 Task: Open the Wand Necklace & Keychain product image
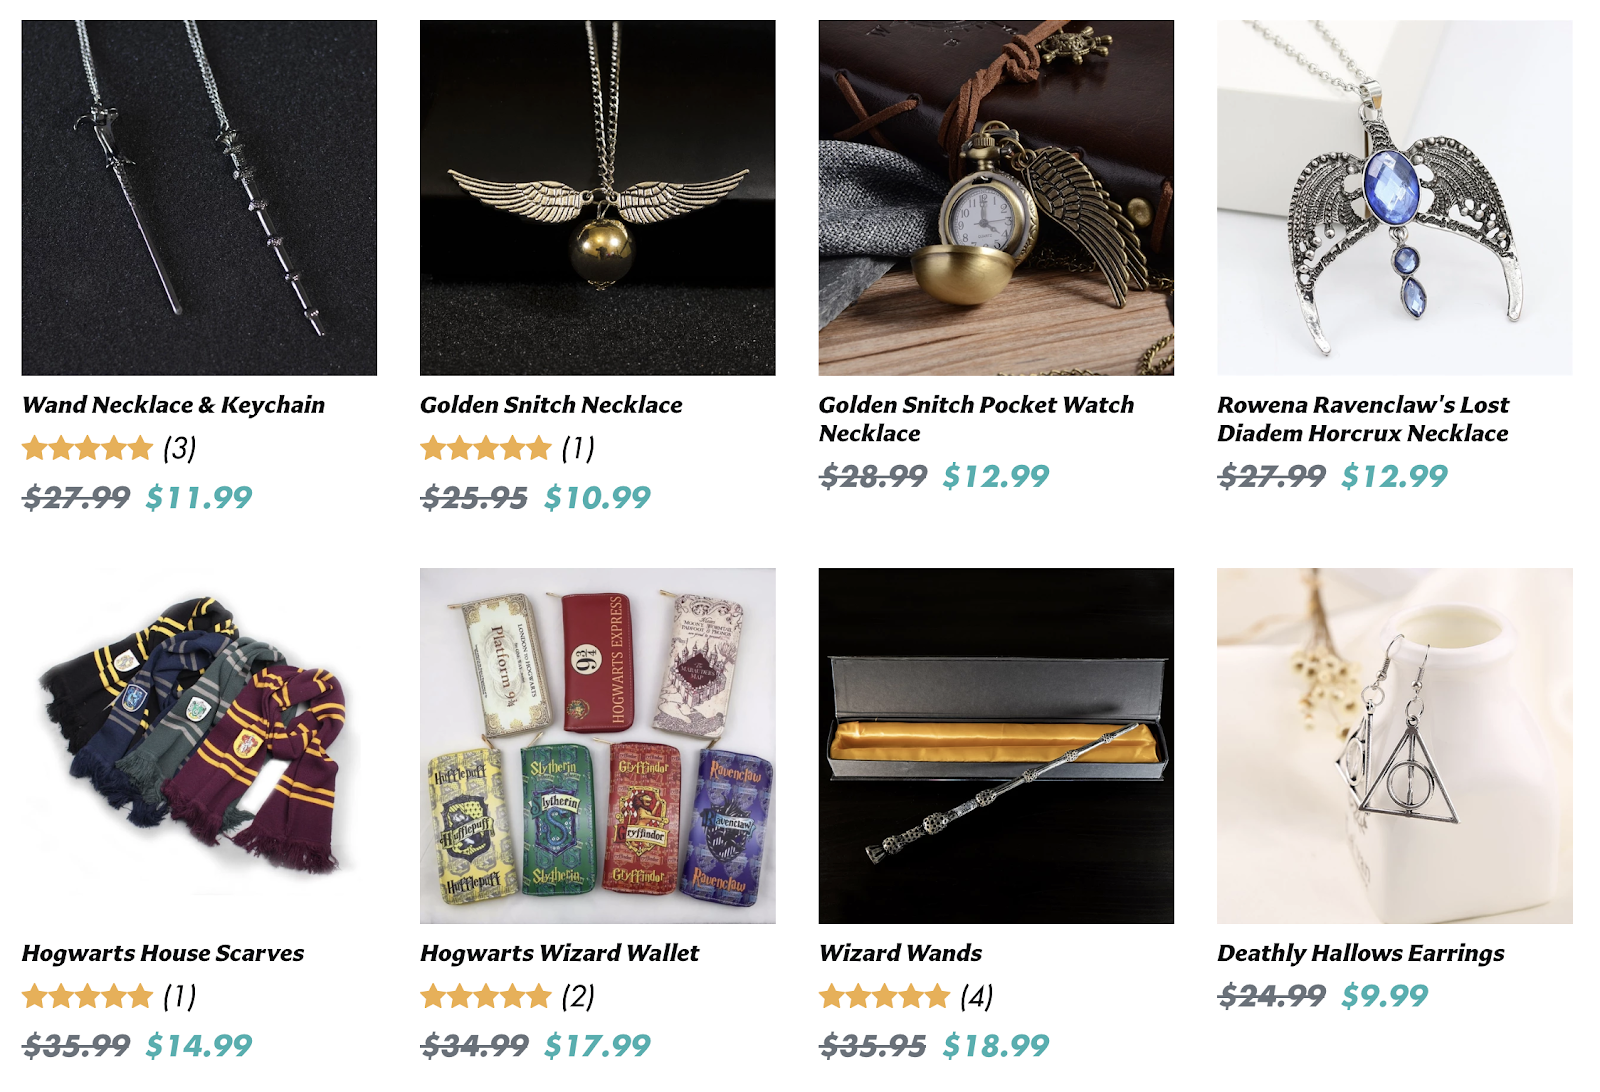199,198
